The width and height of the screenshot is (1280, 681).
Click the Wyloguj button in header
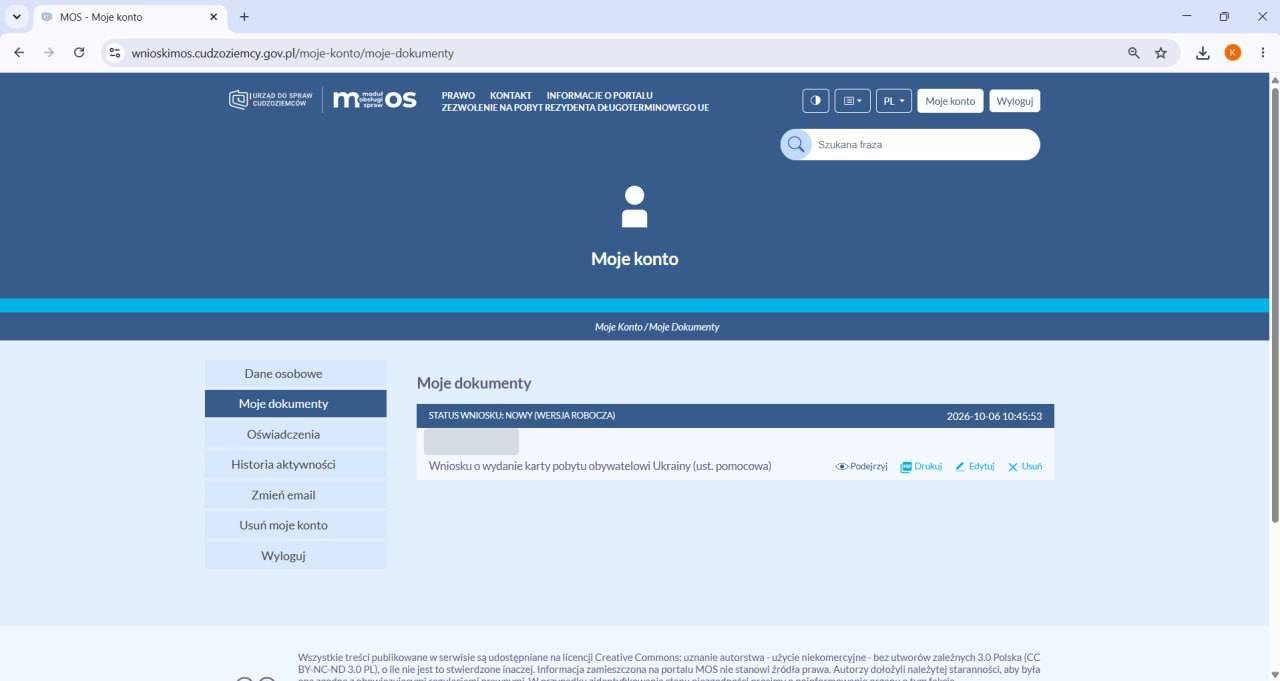1015,101
